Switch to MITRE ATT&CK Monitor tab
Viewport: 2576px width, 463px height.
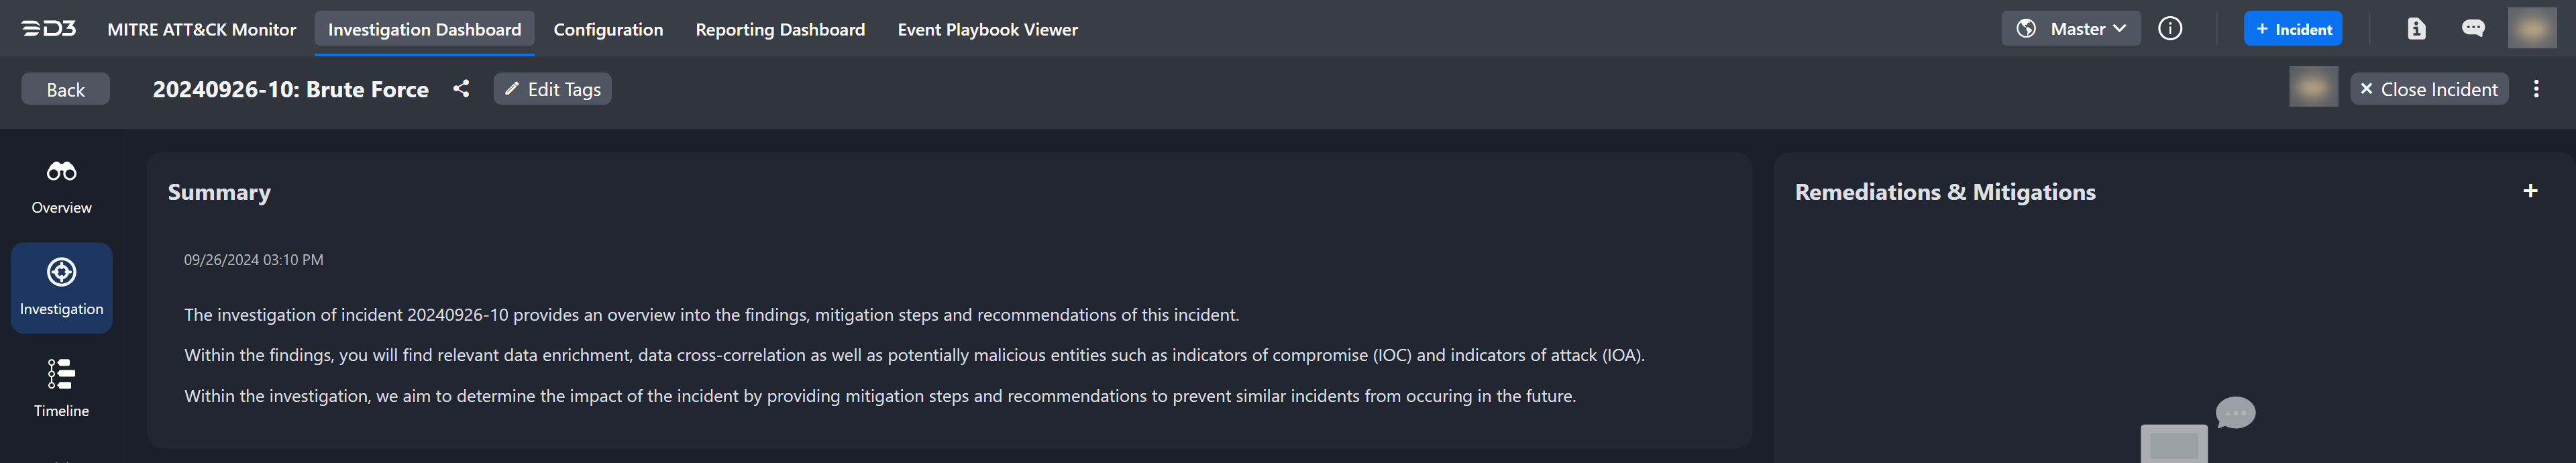[202, 30]
